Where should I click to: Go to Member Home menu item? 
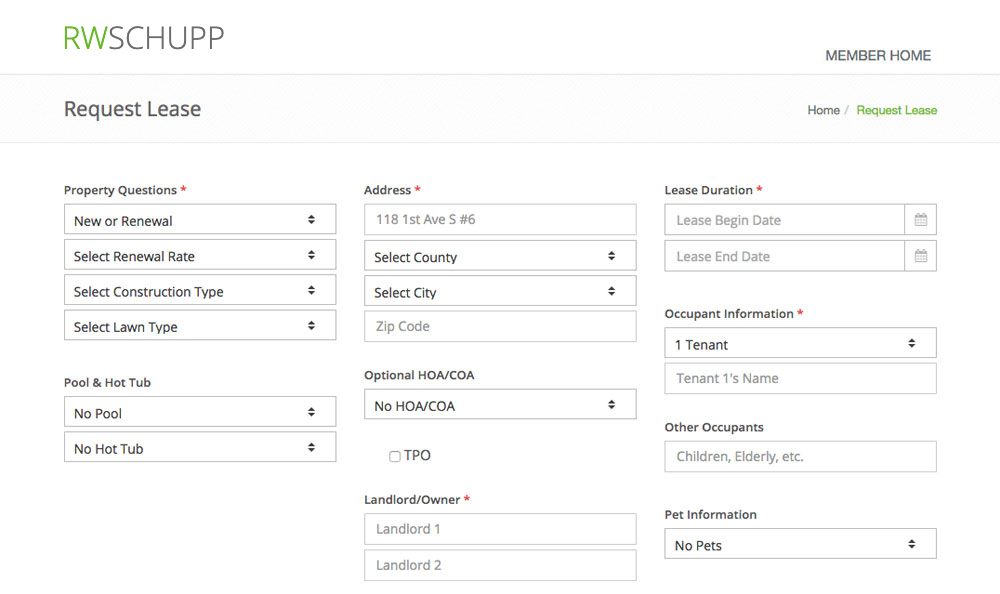[x=877, y=56]
